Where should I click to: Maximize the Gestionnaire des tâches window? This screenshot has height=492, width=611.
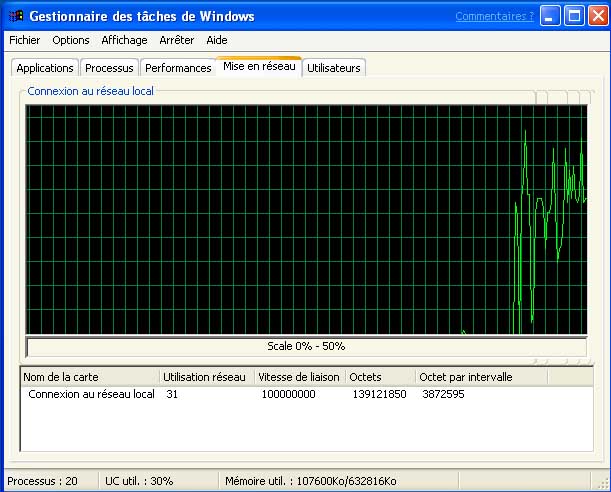[574, 16]
